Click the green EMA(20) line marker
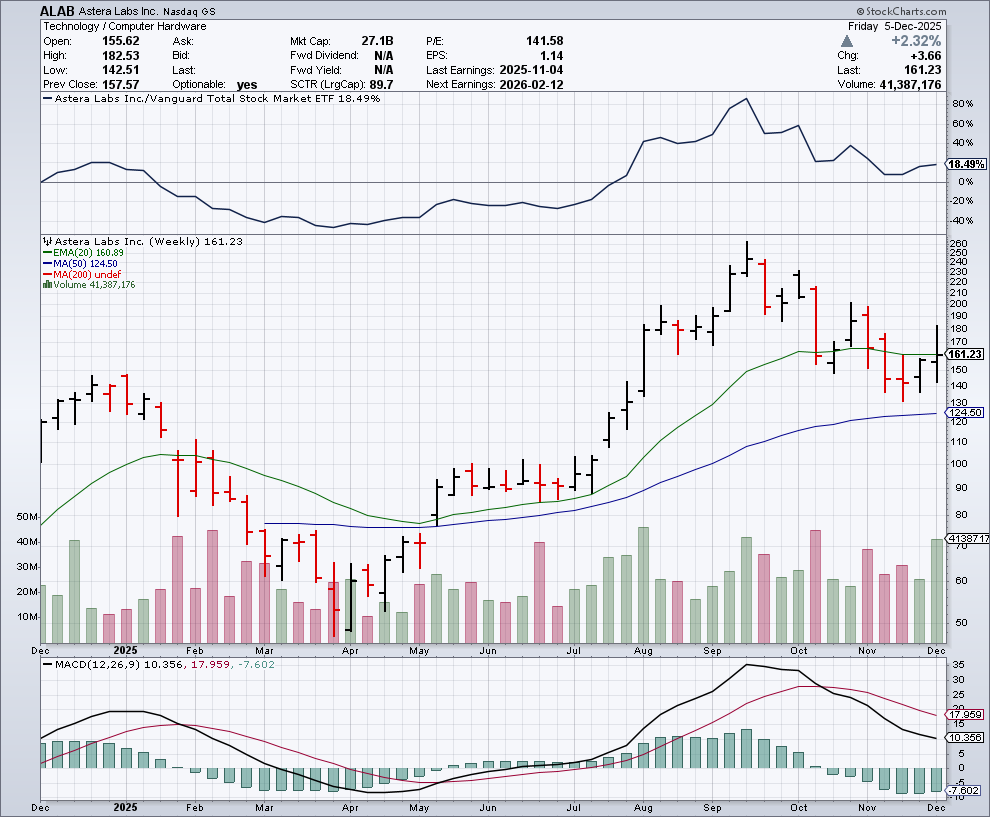The width and height of the screenshot is (990, 817). [x=45, y=253]
